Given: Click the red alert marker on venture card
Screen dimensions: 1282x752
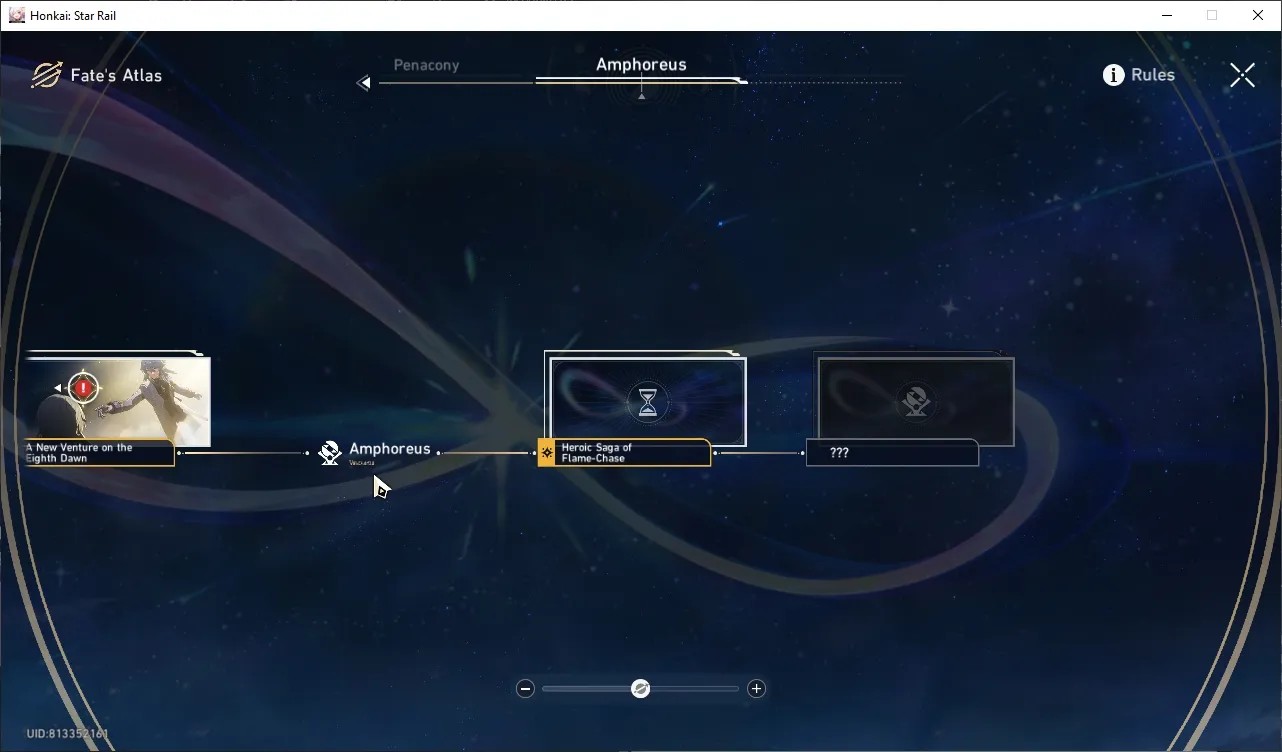Looking at the screenshot, I should click(x=83, y=387).
